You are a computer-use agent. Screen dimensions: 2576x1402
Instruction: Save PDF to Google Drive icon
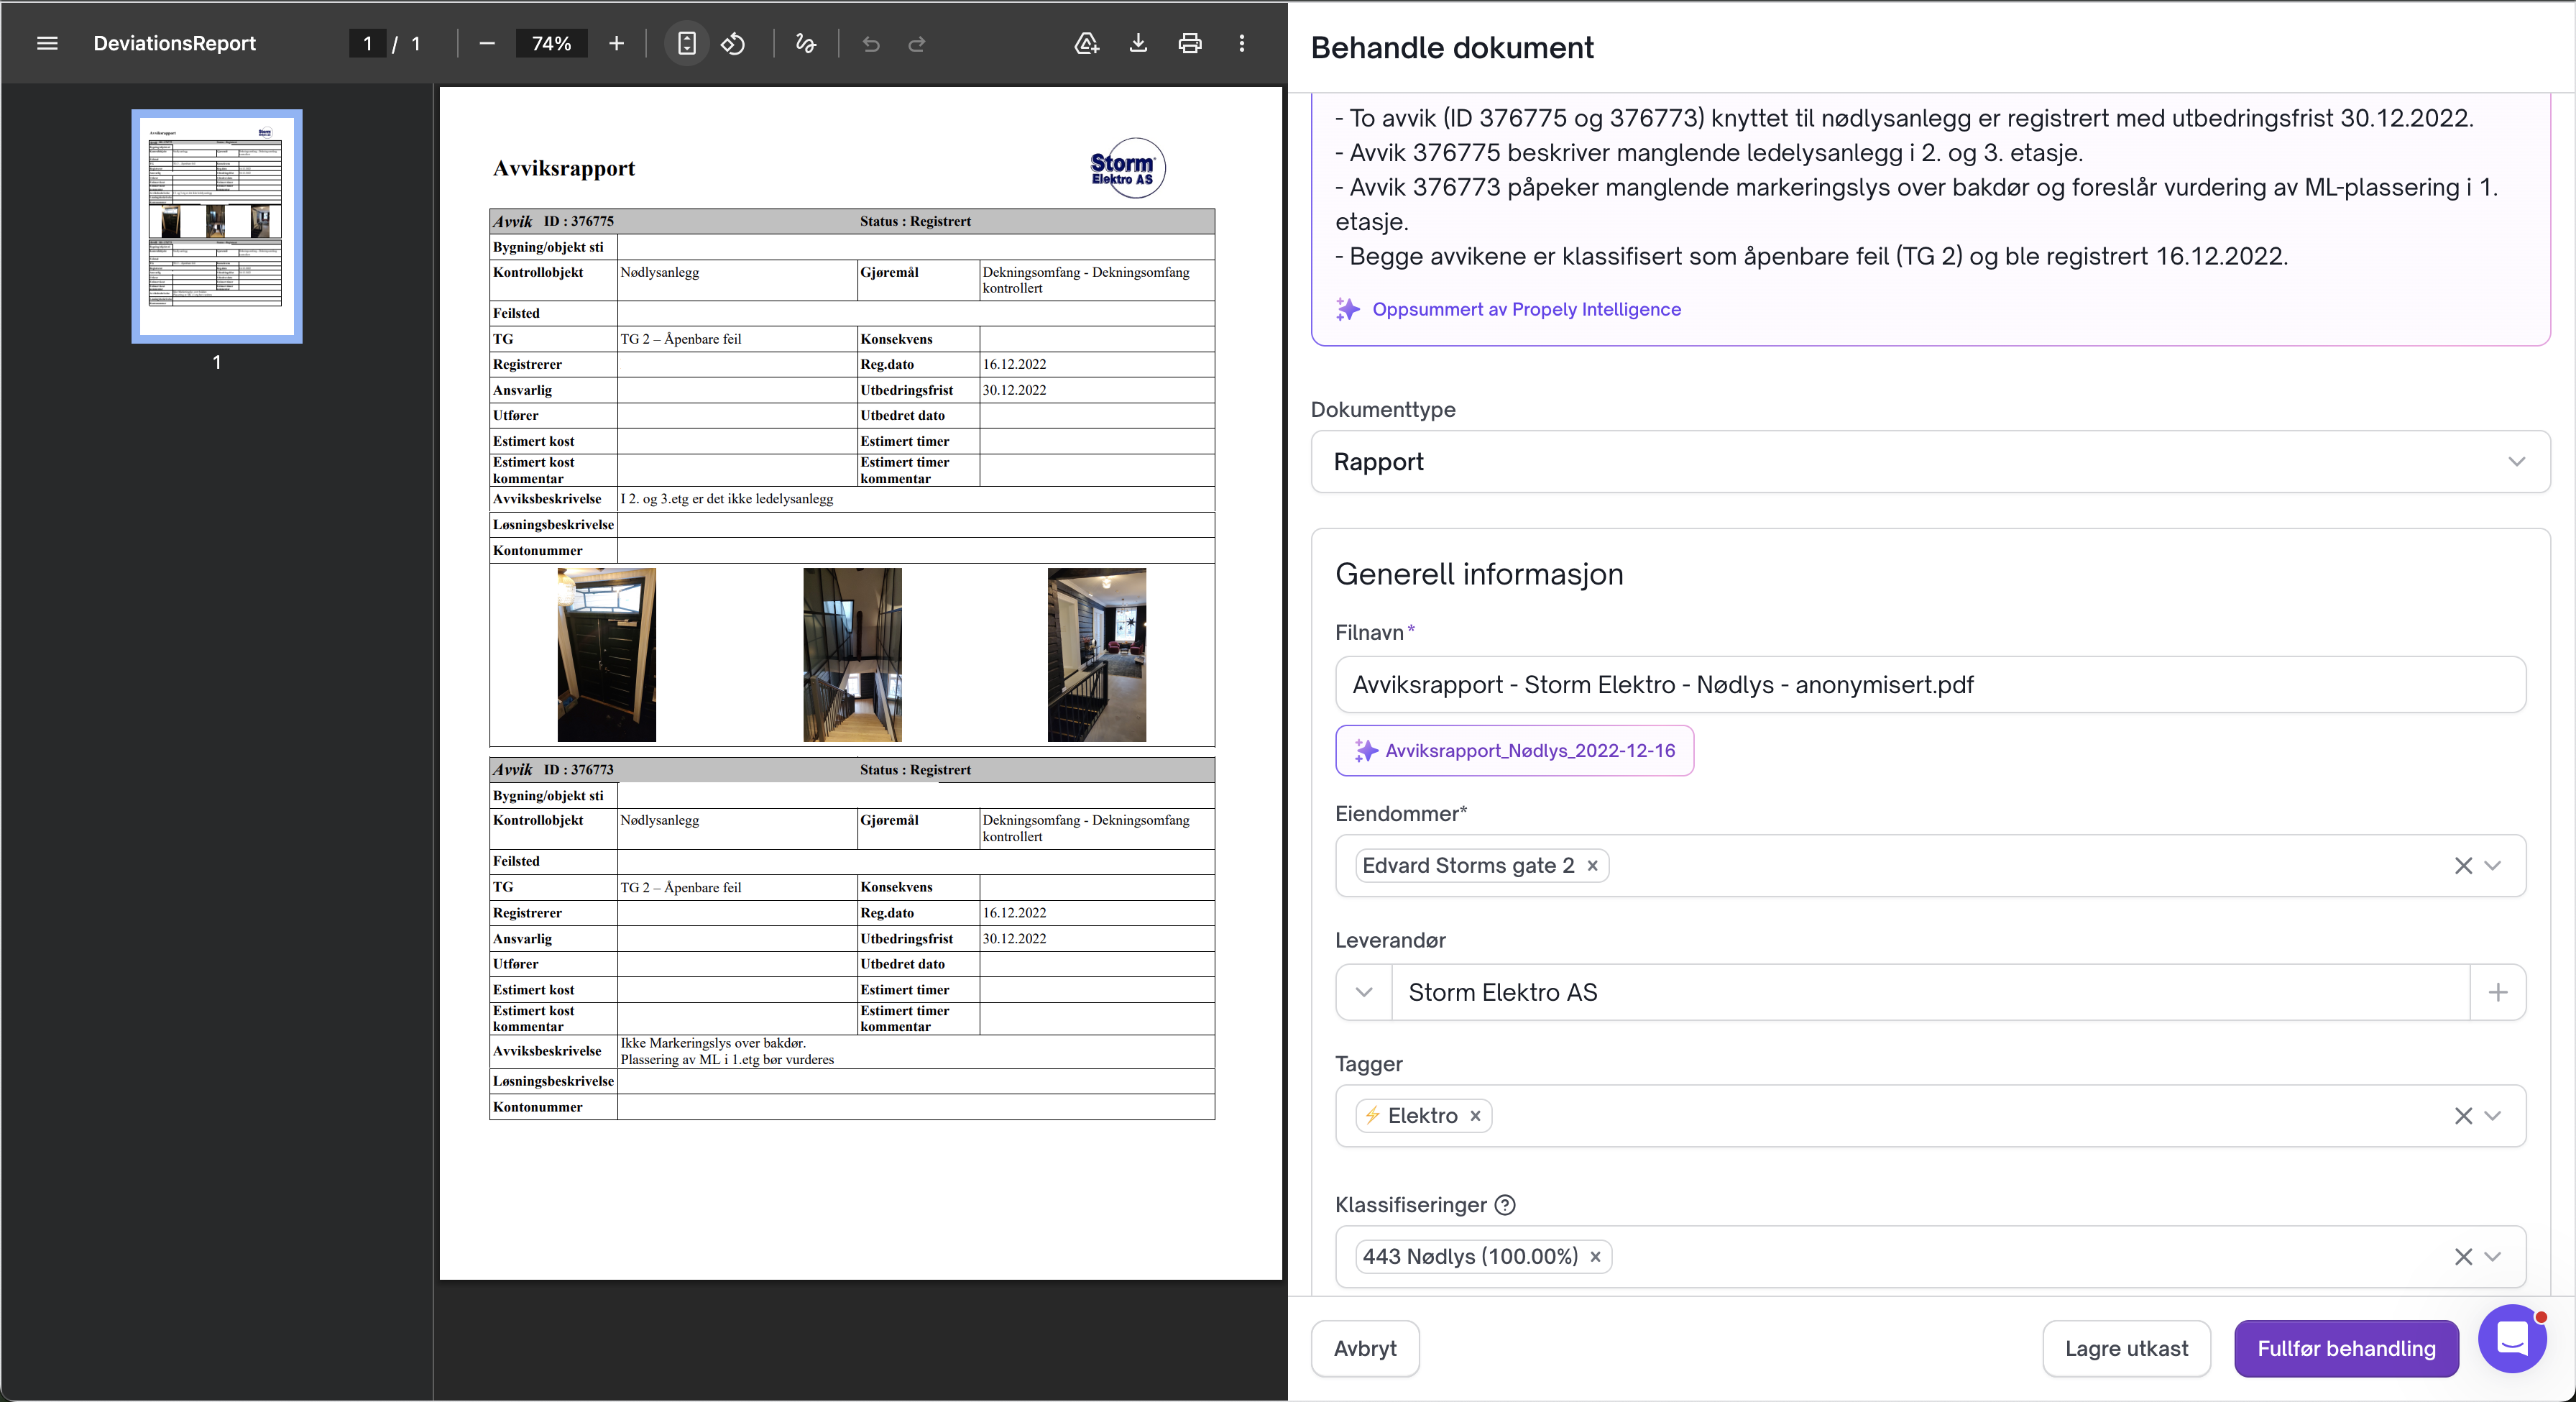(1086, 43)
